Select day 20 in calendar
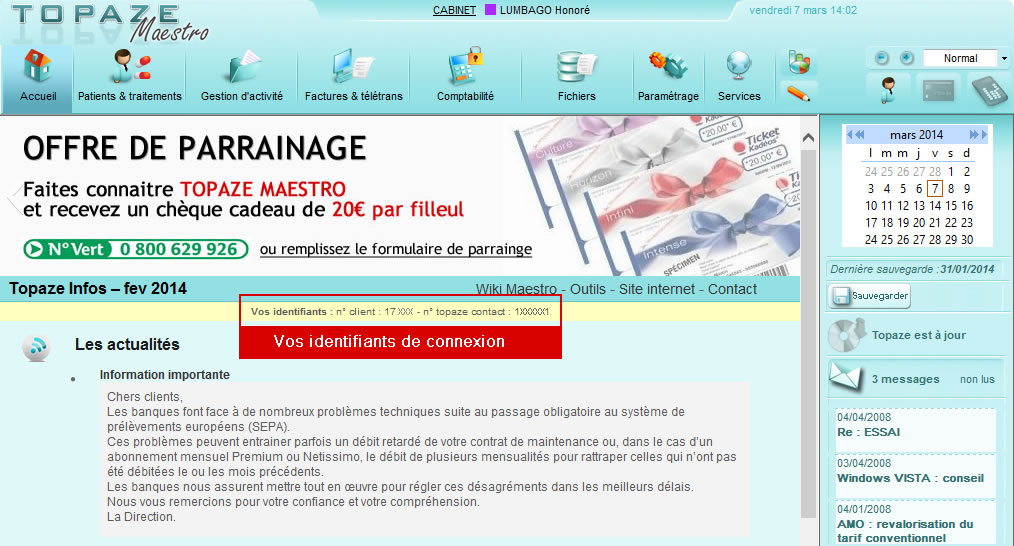The width and height of the screenshot is (1014, 546). [919, 223]
